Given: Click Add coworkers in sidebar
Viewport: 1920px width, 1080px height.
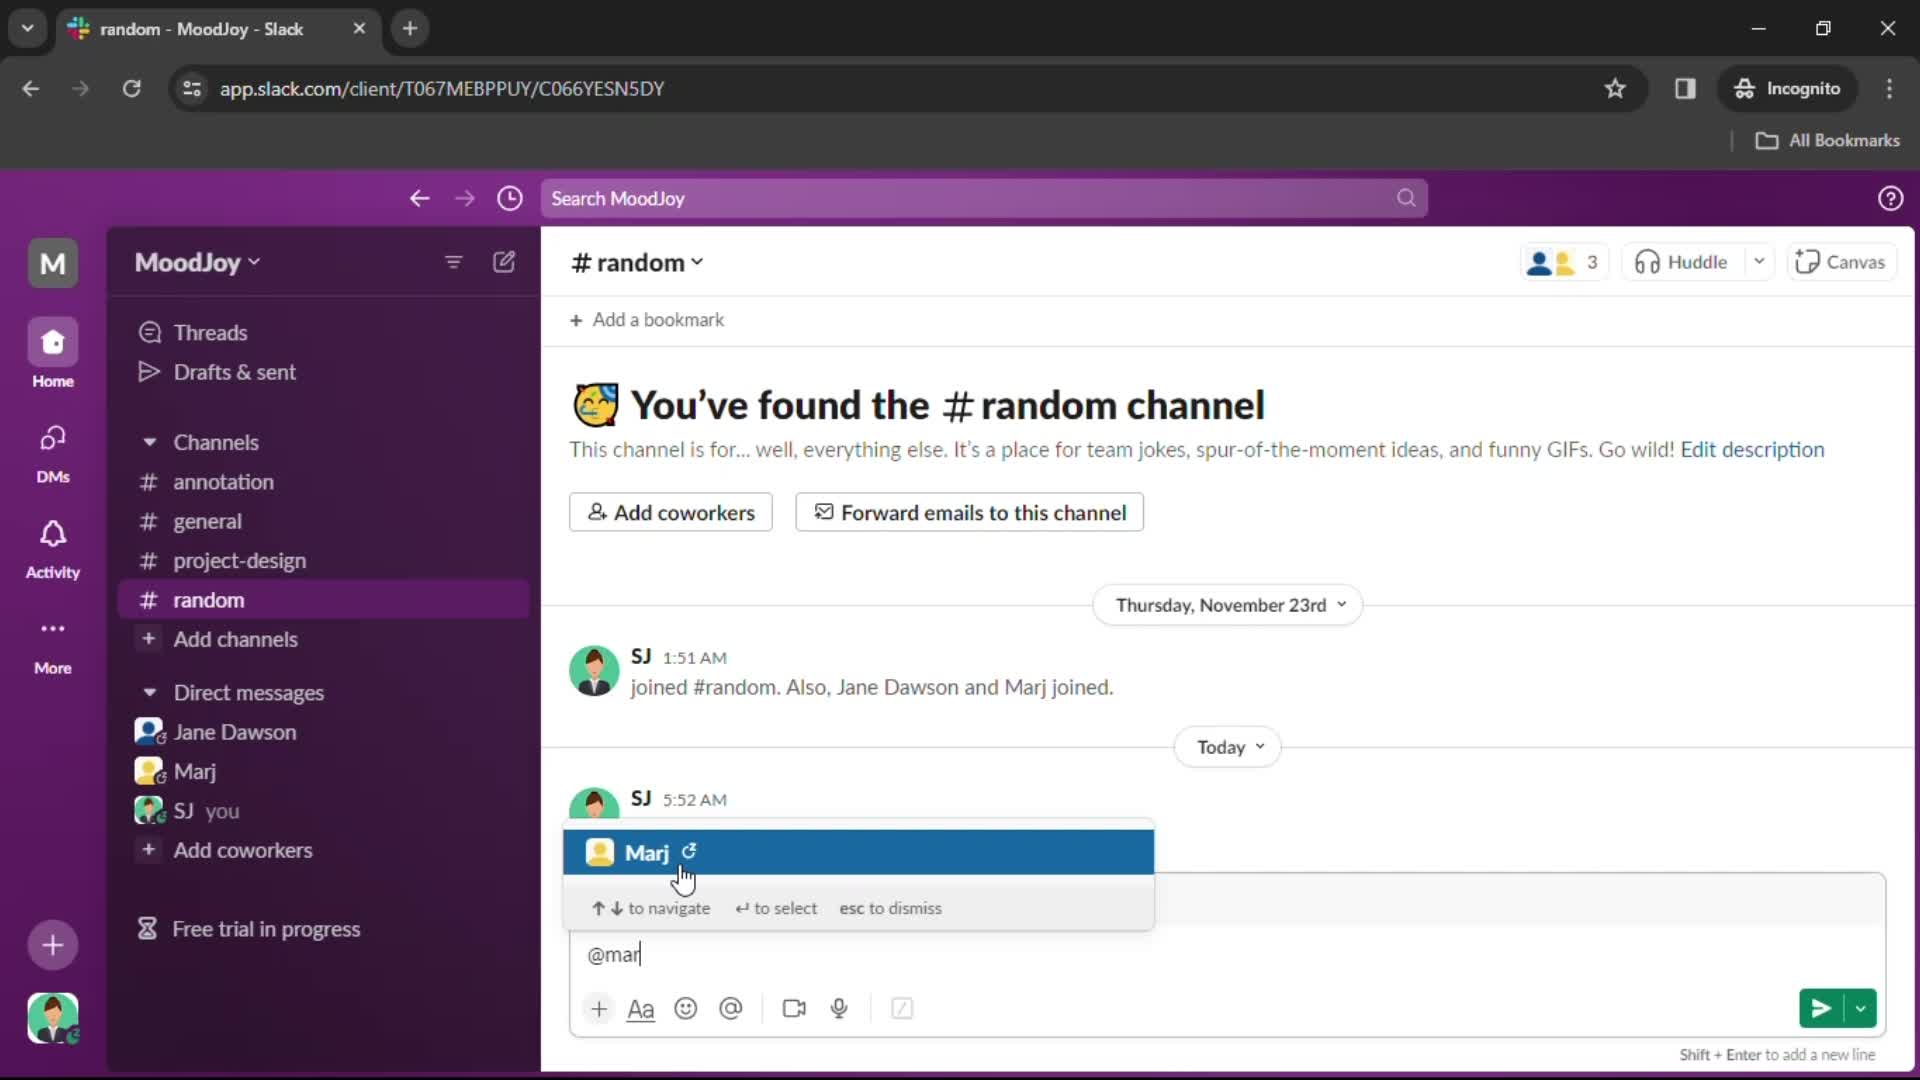Looking at the screenshot, I should point(322,851).
